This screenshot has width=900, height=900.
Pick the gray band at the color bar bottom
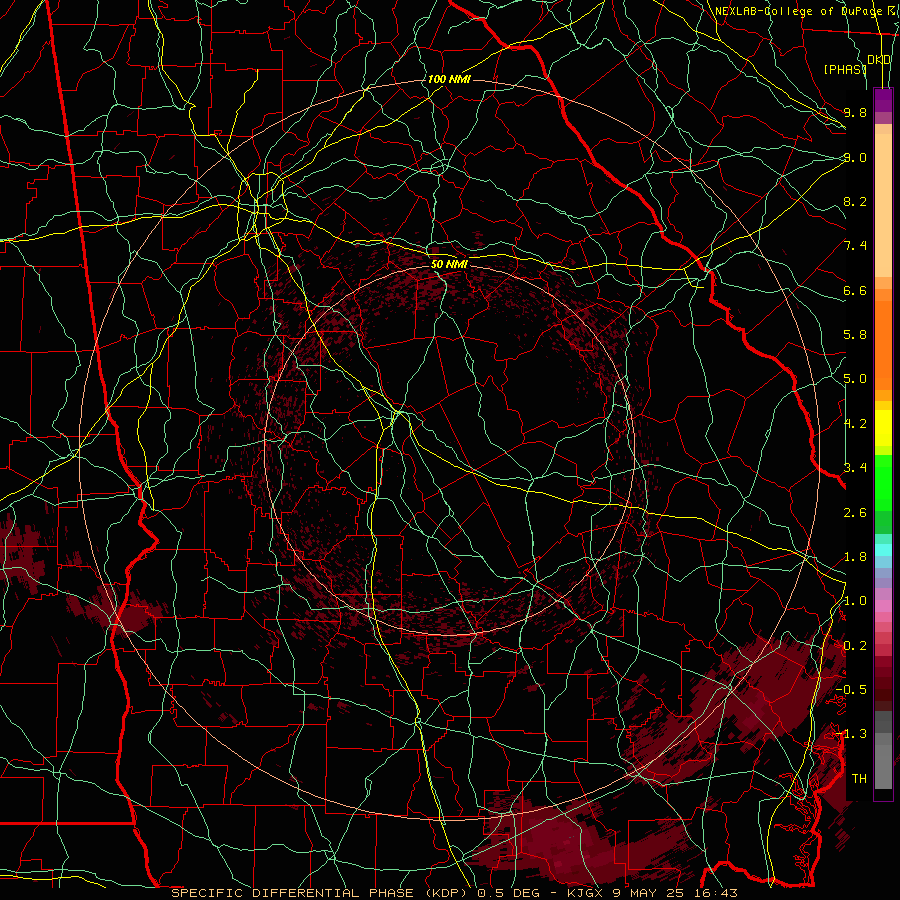(883, 763)
